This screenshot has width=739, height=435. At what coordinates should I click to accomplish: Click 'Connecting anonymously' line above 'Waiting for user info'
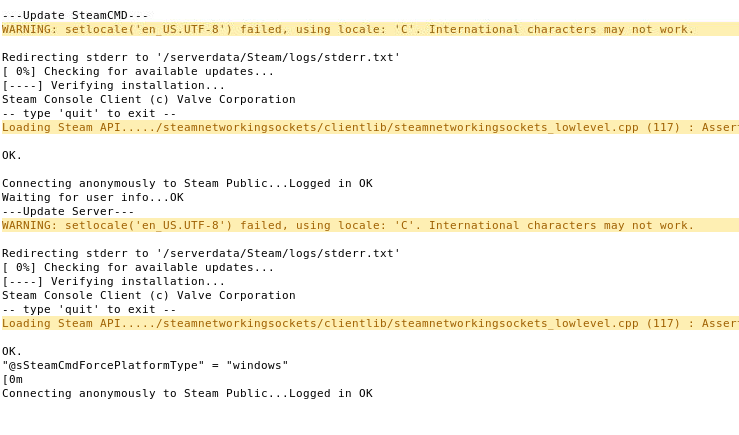[x=187, y=183]
